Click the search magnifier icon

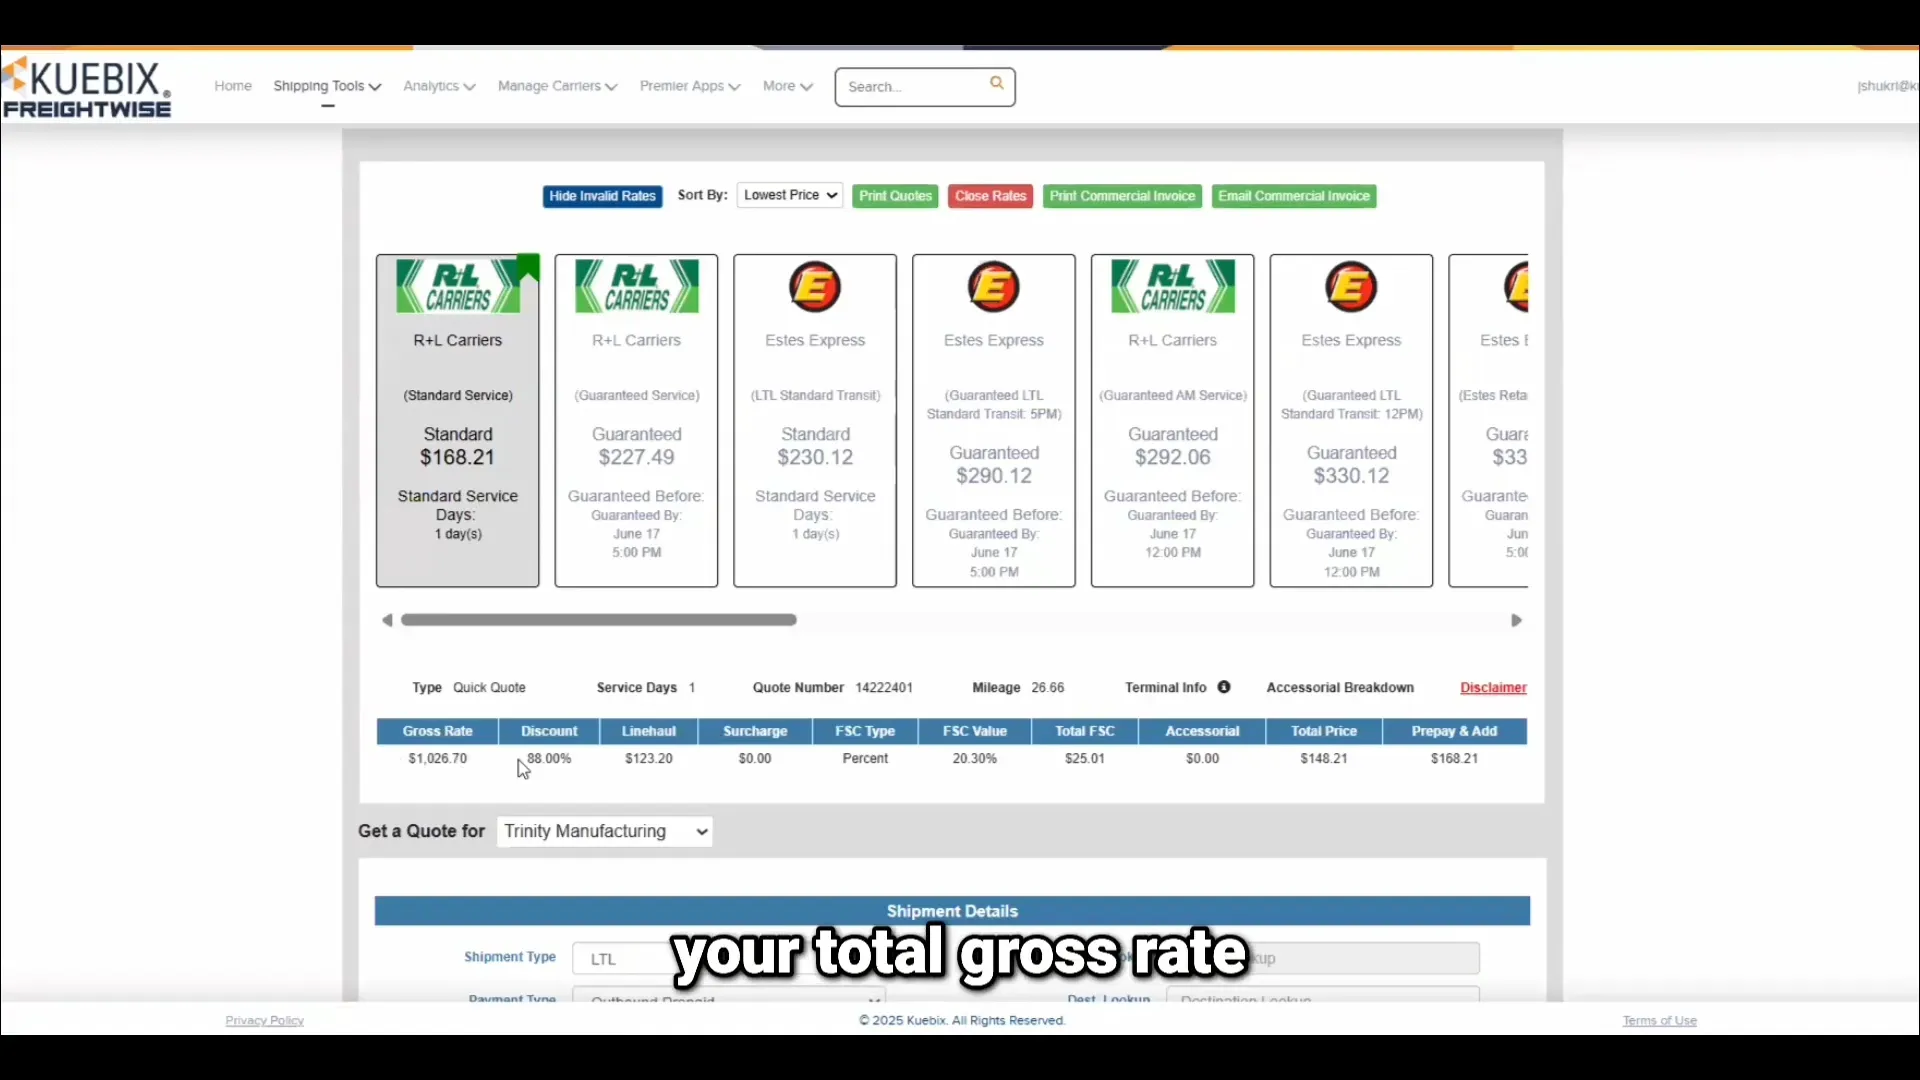click(x=997, y=83)
